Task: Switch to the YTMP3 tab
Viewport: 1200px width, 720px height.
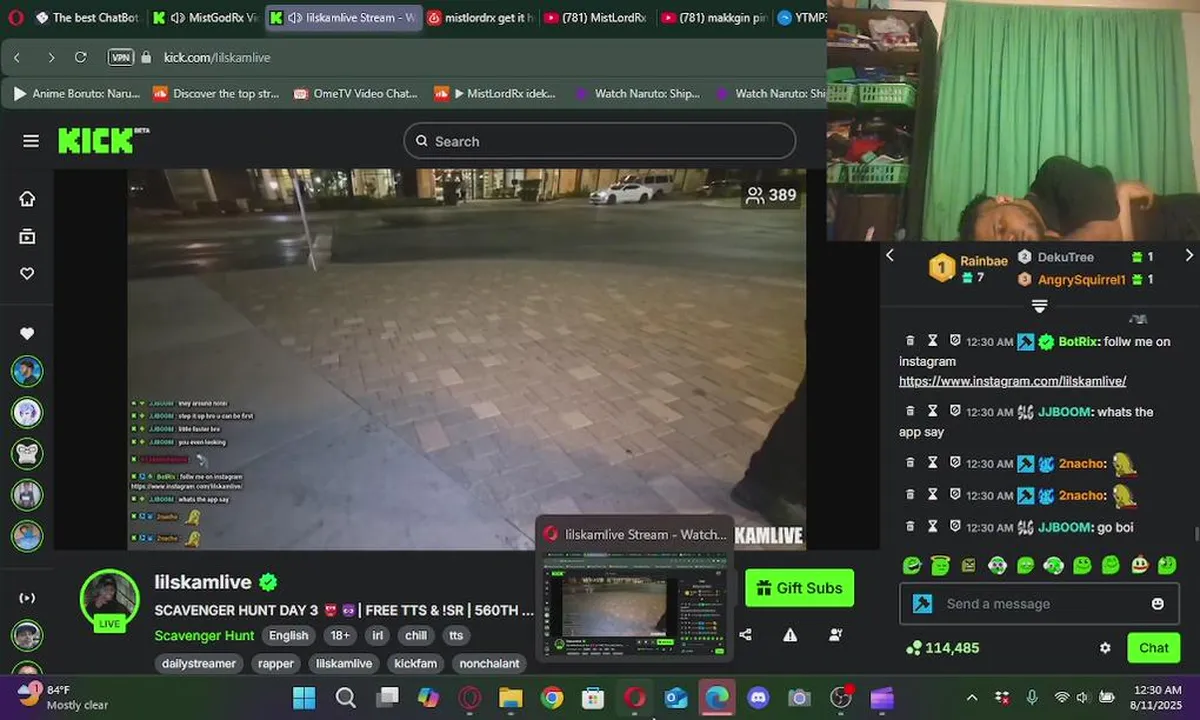Action: tap(801, 18)
